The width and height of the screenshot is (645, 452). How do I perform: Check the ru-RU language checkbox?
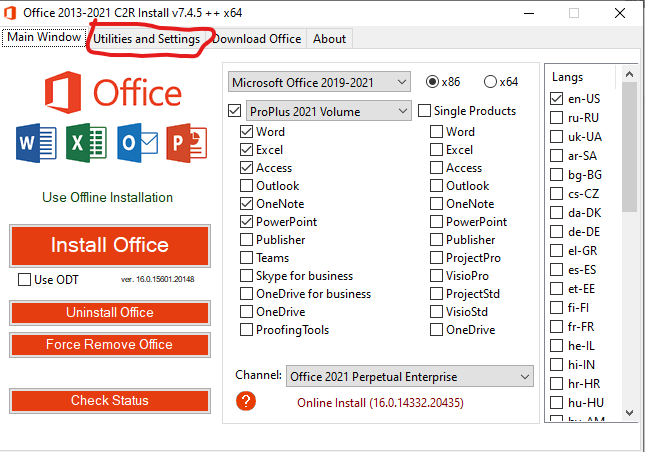tap(557, 118)
